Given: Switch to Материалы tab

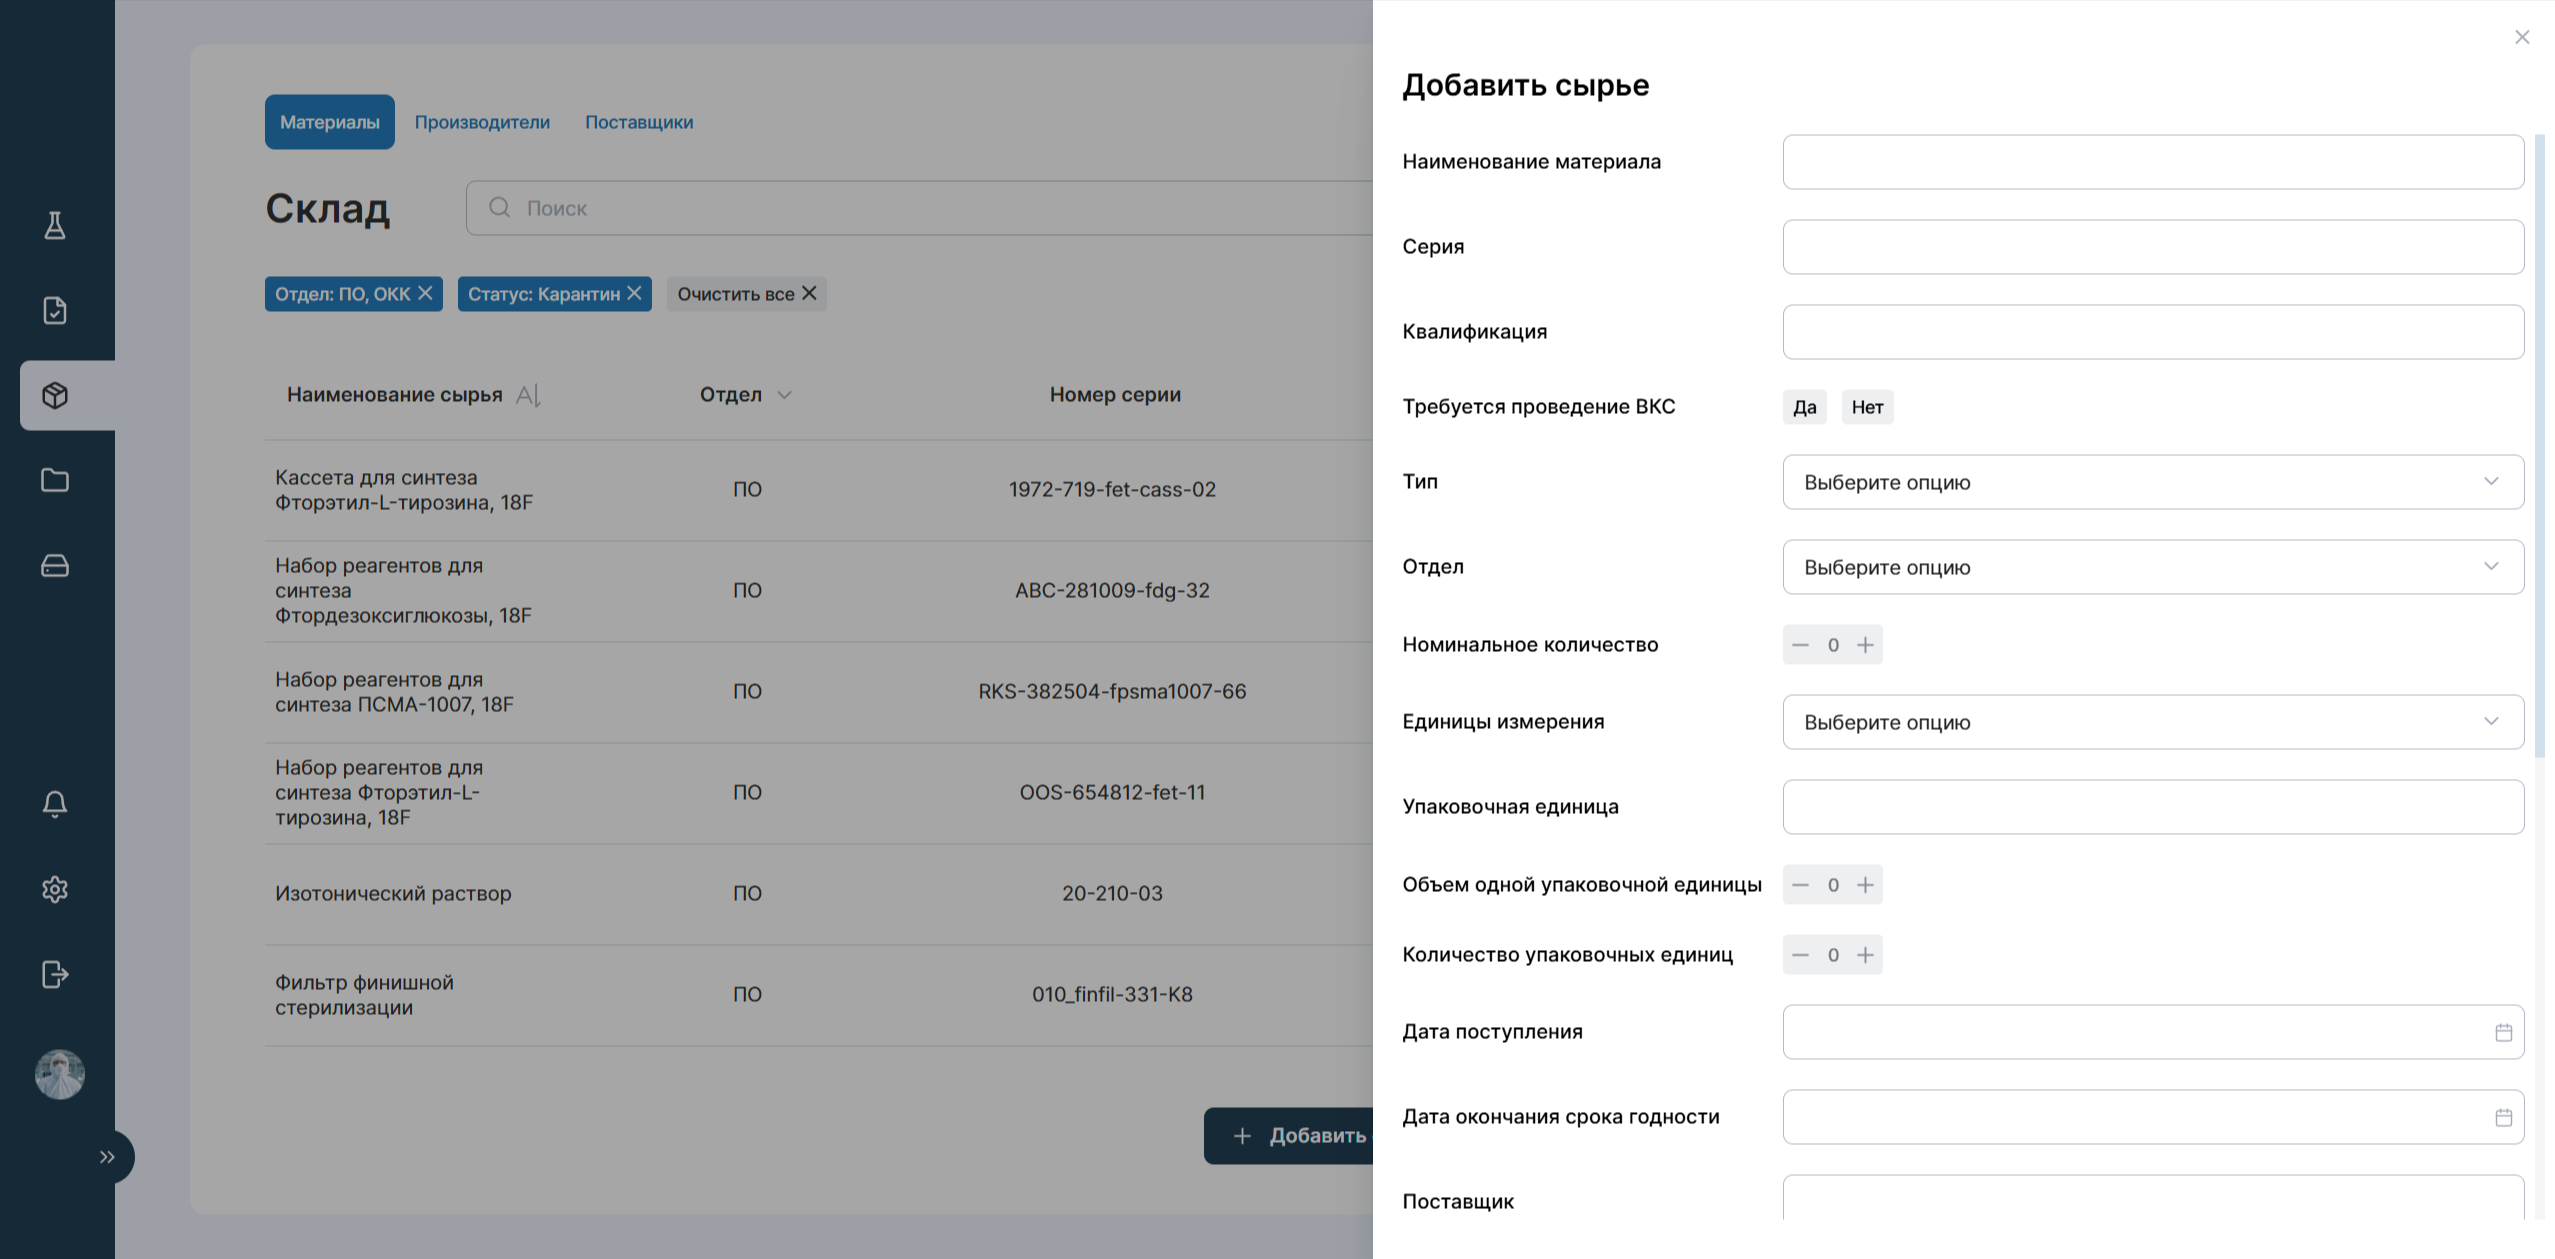Looking at the screenshot, I should pyautogui.click(x=330, y=122).
